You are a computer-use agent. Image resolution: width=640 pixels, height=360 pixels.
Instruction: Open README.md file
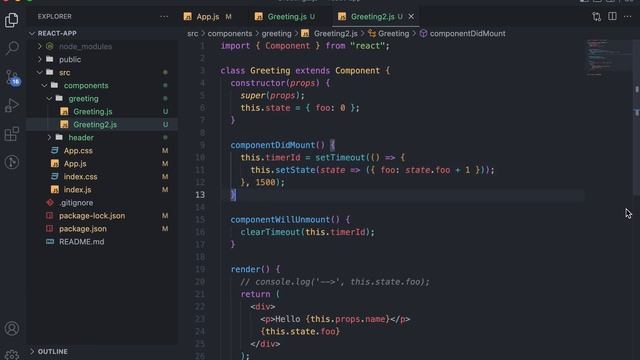click(102, 242)
